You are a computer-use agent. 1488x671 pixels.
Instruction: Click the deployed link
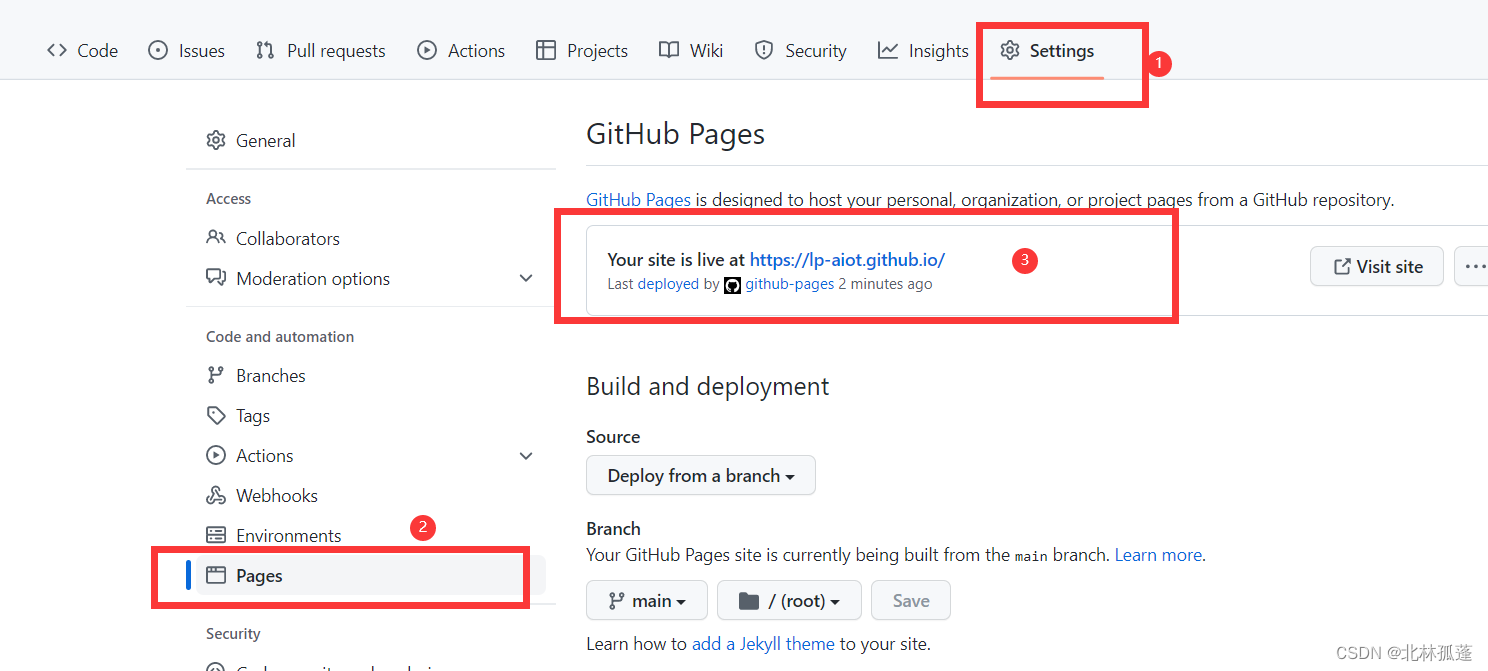tap(668, 284)
